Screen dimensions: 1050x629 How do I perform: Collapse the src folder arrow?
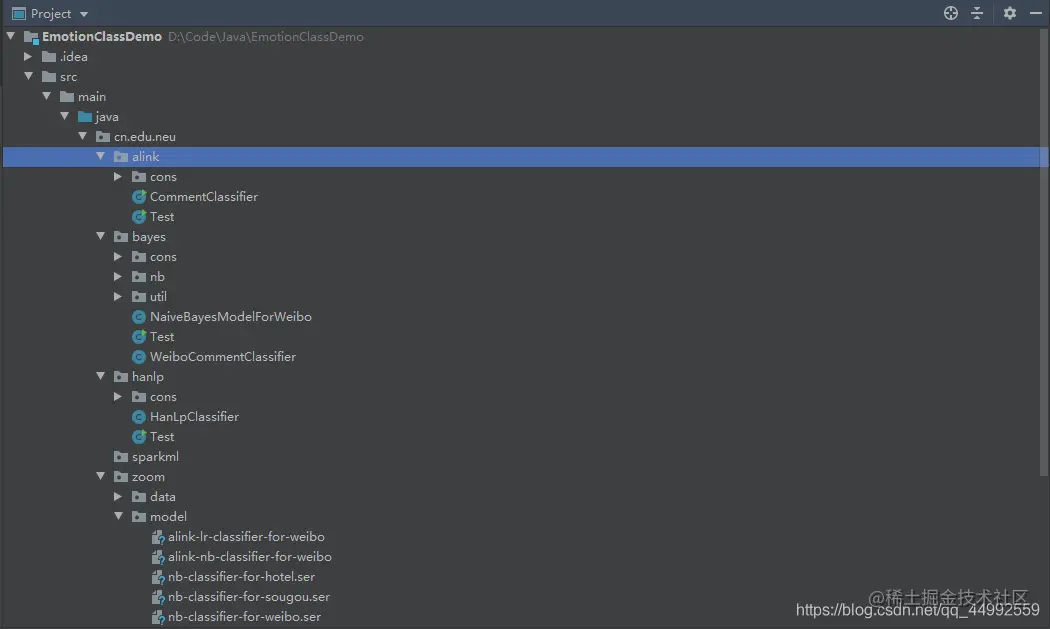[x=29, y=76]
